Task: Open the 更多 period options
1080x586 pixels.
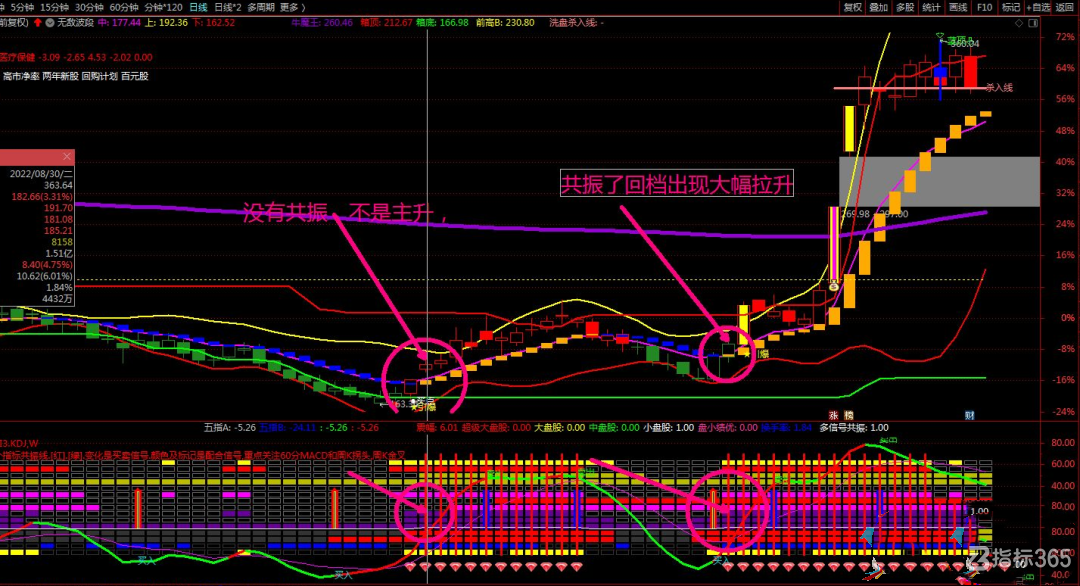Action: point(291,7)
